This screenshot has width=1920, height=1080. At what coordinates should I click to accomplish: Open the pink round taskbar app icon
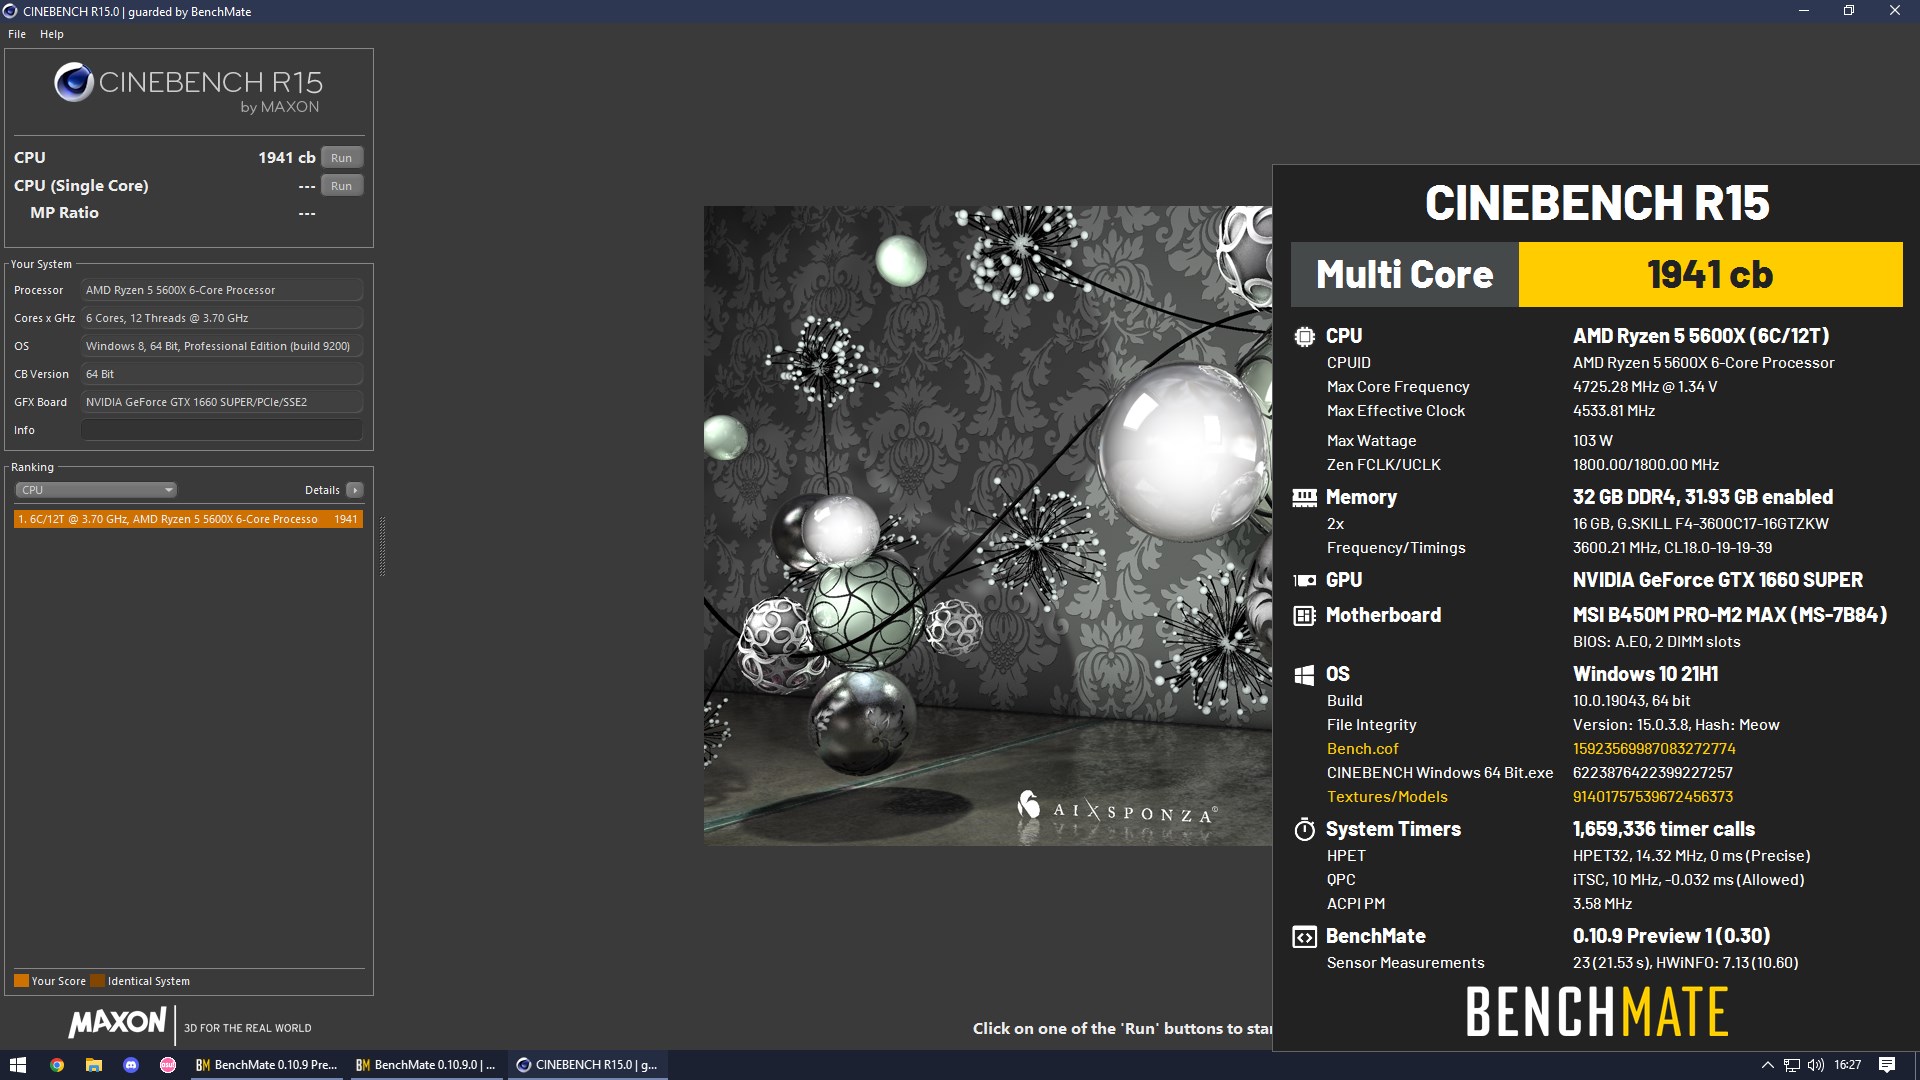click(x=168, y=1065)
